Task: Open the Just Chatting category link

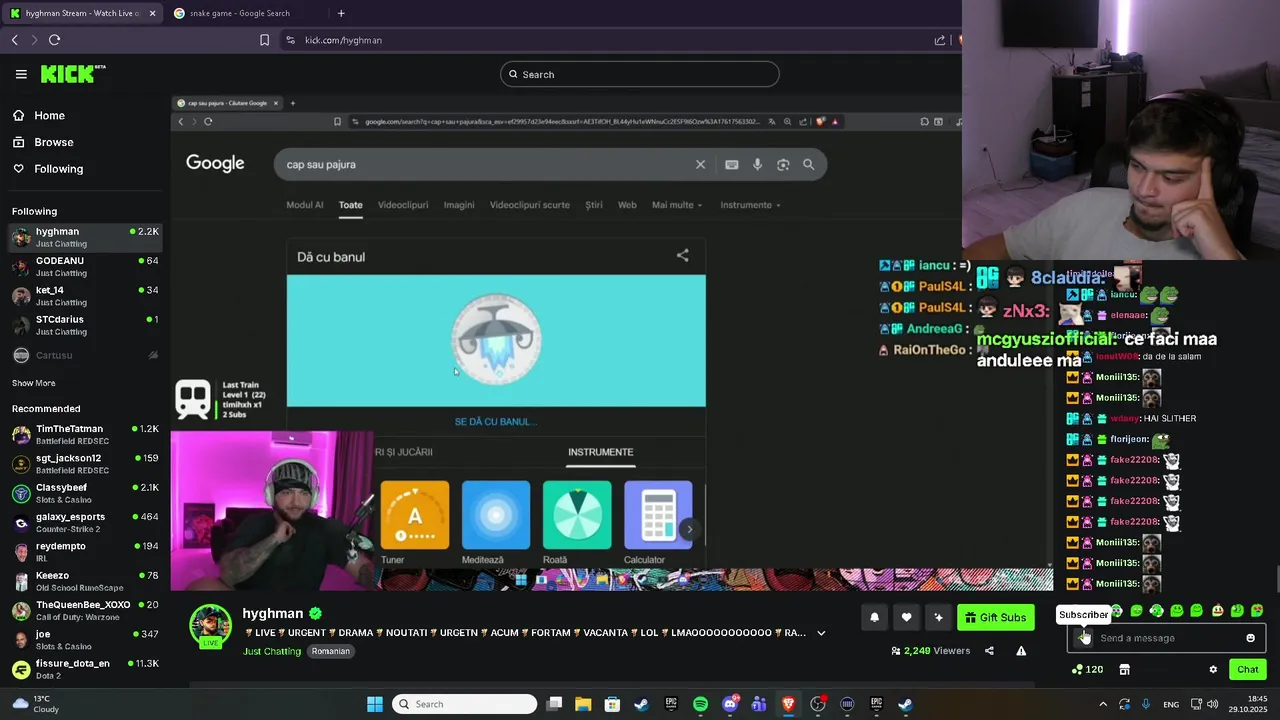Action: 272,651
